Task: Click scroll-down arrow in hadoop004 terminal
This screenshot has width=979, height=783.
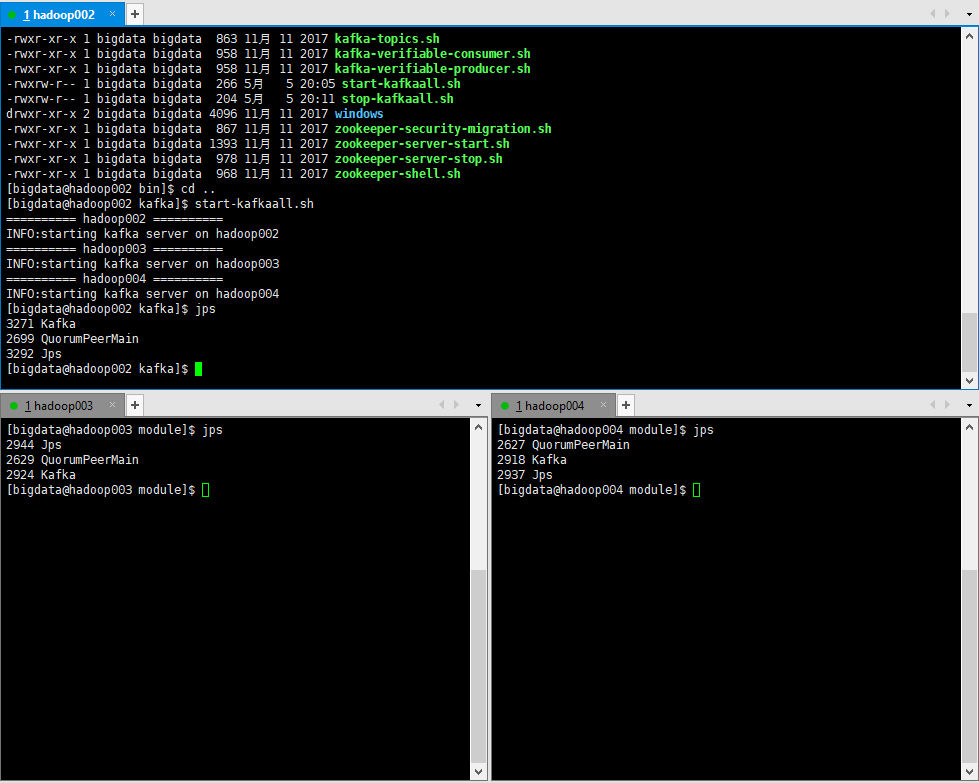Action: (969, 772)
